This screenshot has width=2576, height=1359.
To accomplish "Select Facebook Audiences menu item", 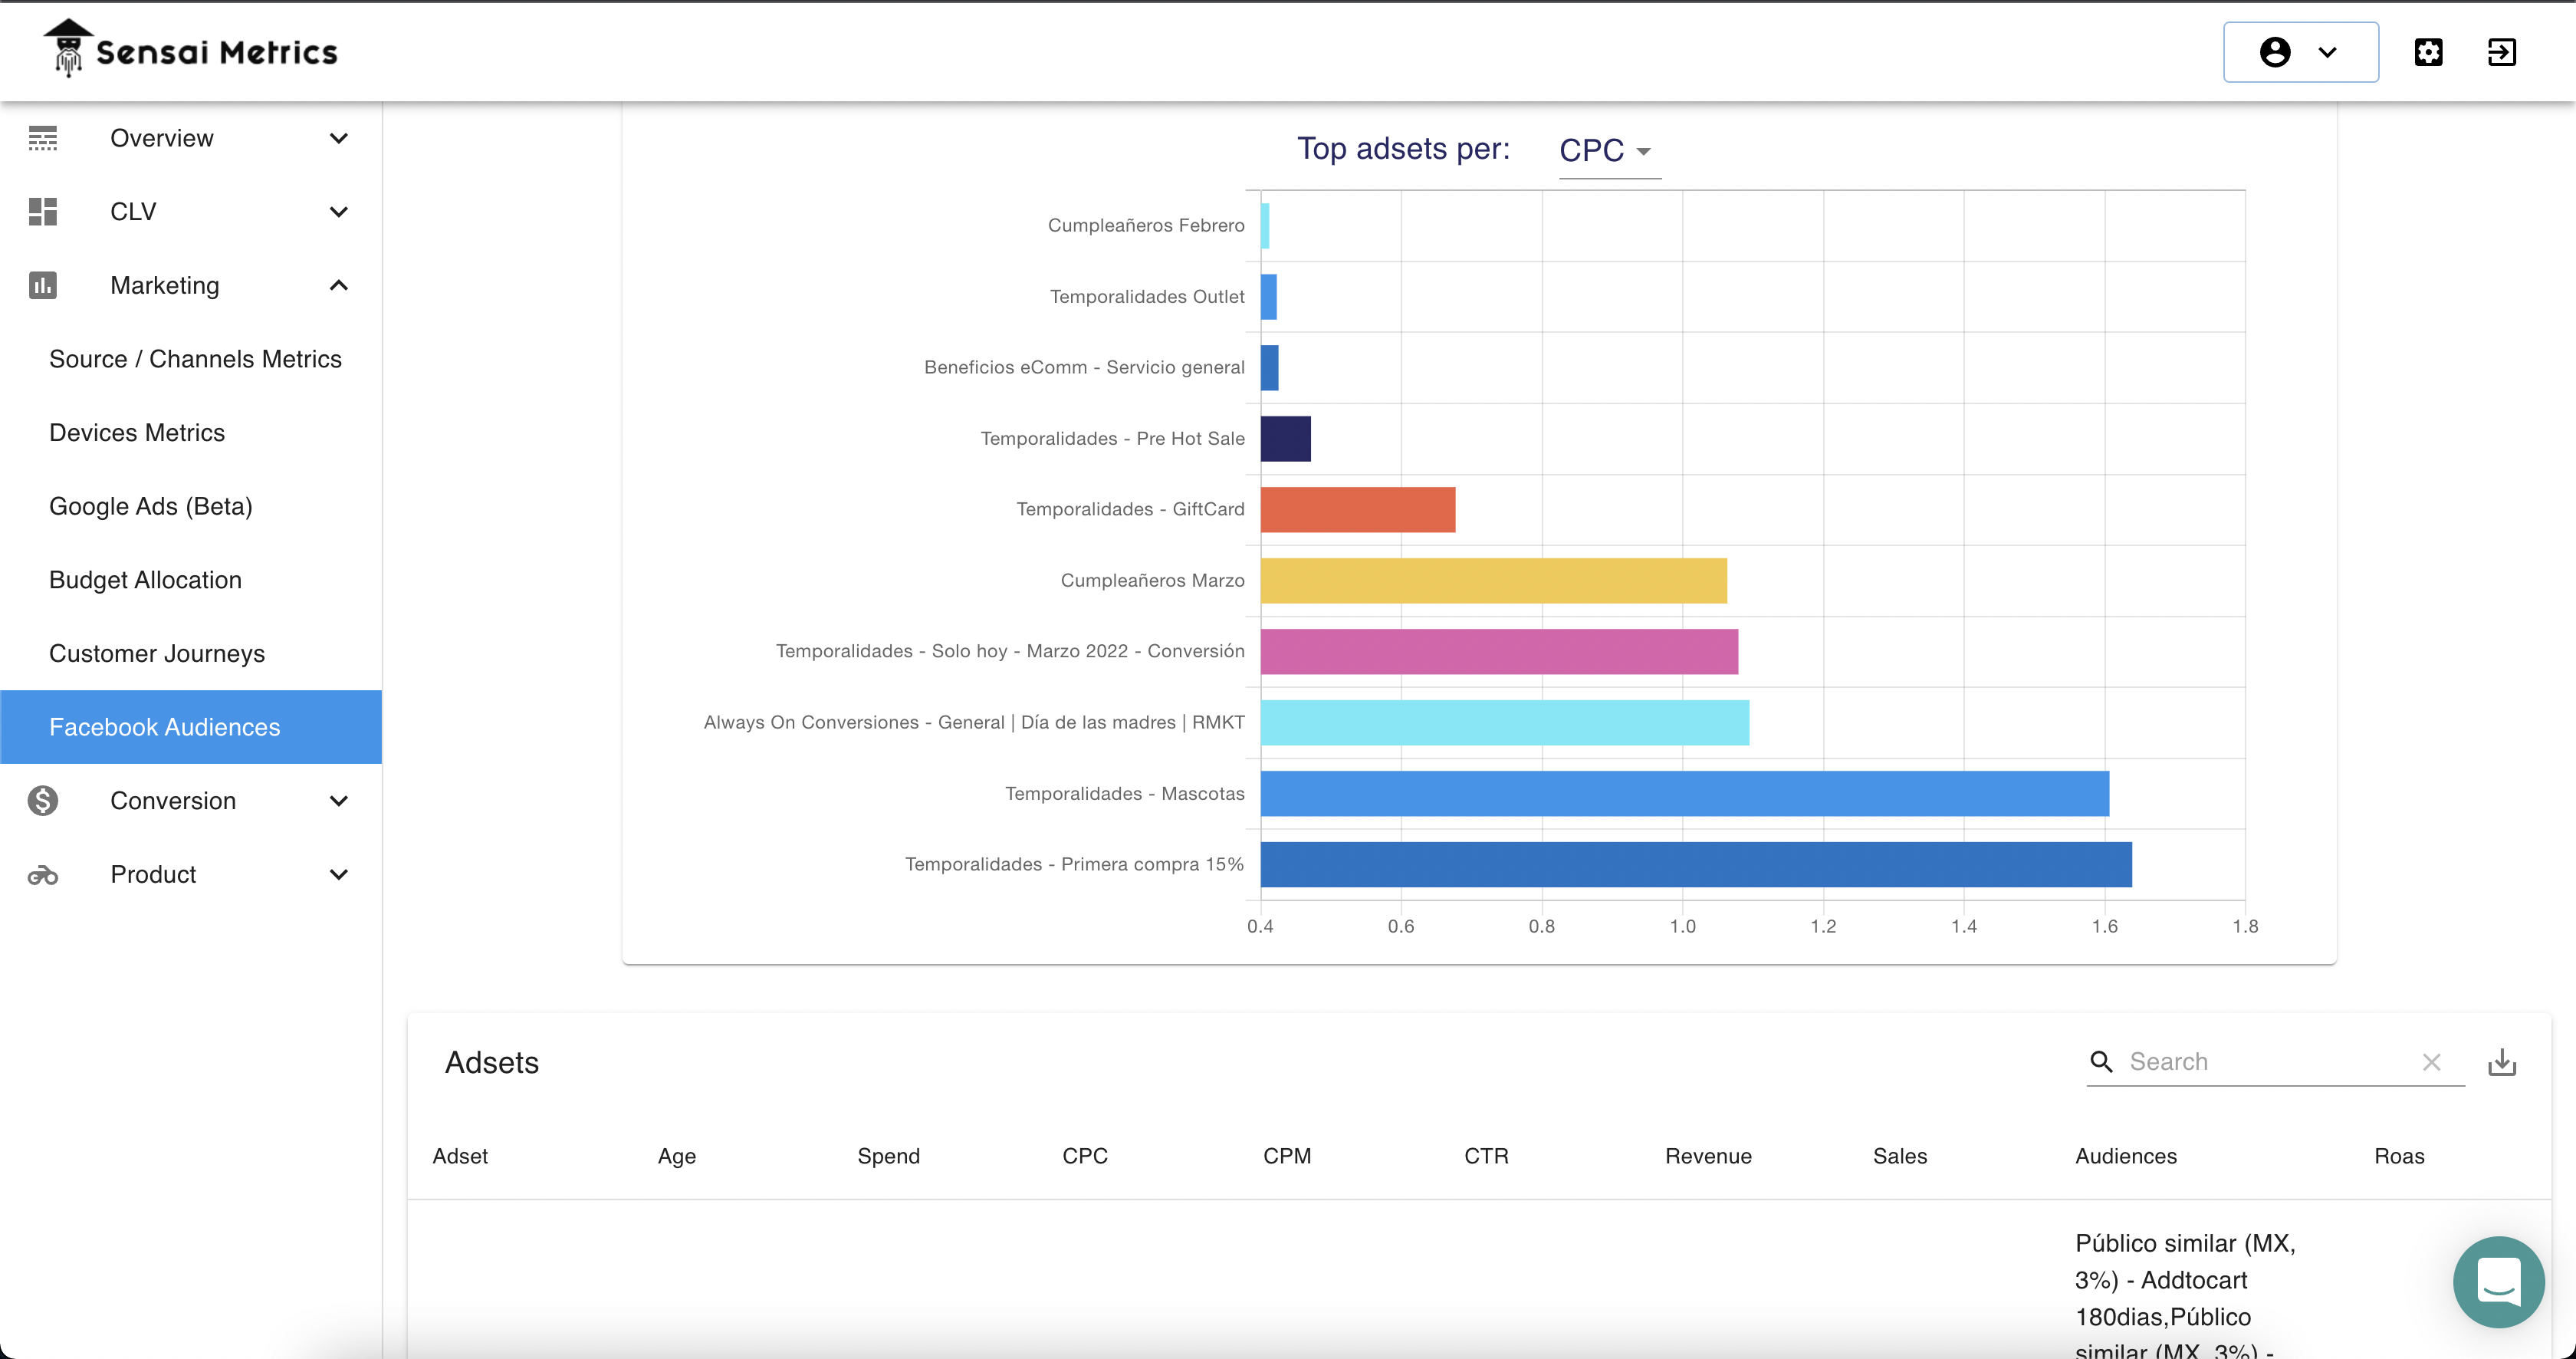I will click(191, 727).
